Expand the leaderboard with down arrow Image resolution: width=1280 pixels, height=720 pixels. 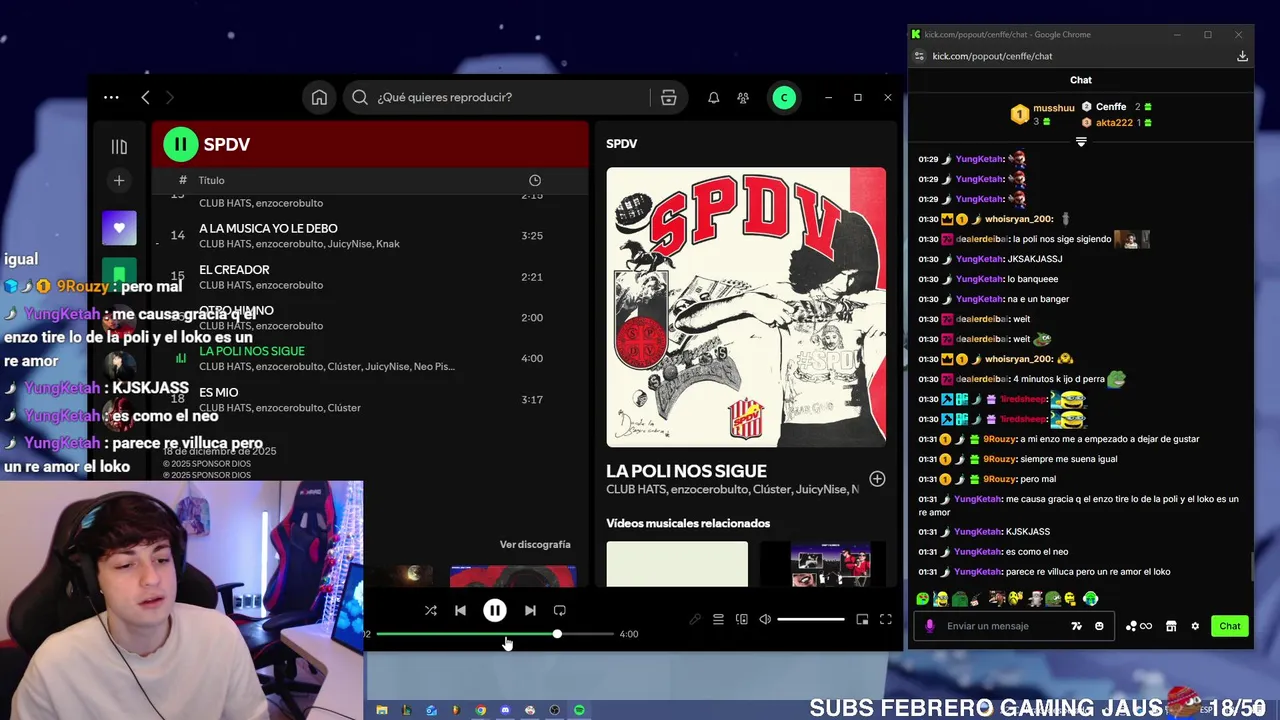[1081, 142]
